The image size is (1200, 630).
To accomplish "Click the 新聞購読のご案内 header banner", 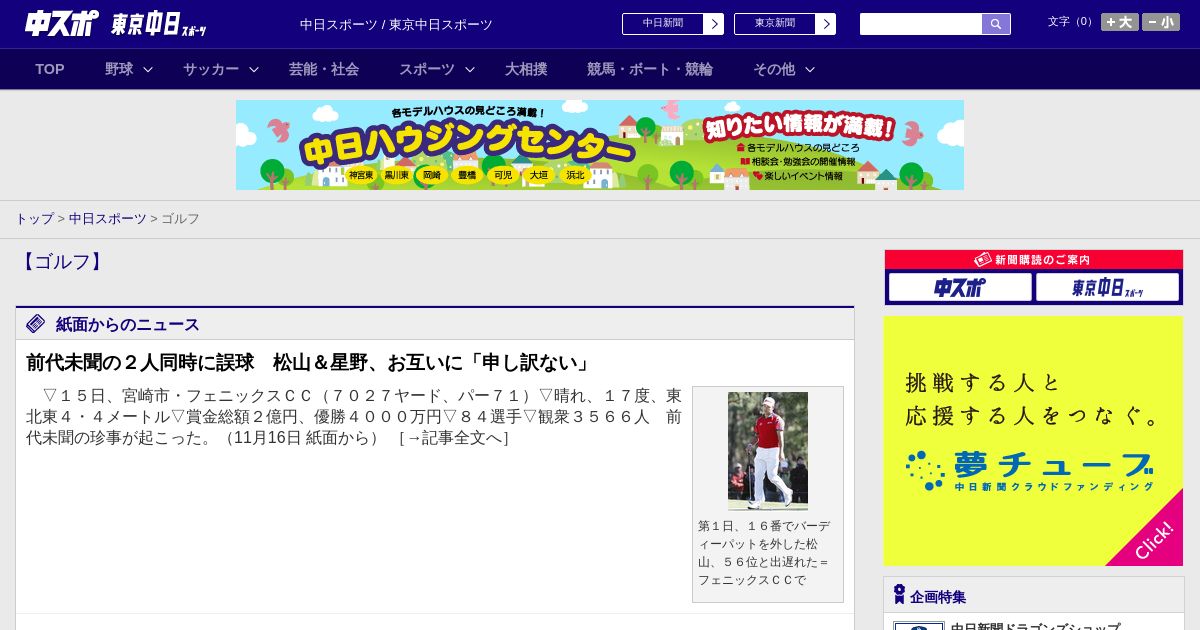I will 1034,260.
